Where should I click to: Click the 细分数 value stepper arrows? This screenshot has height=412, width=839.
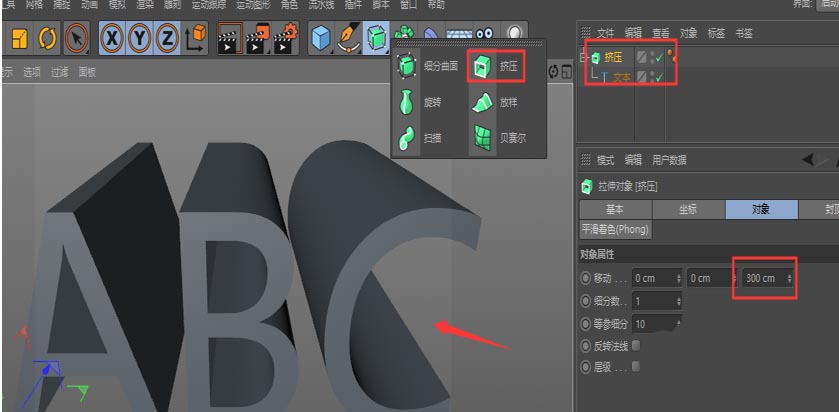click(x=679, y=301)
